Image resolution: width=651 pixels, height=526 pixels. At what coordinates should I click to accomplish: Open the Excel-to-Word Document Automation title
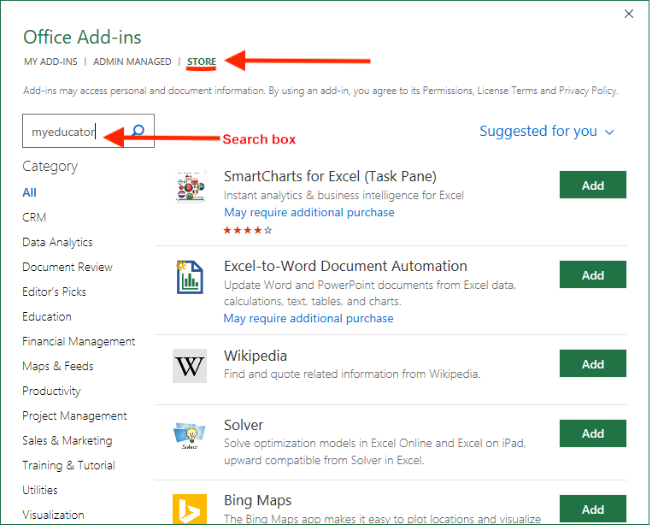point(345,266)
